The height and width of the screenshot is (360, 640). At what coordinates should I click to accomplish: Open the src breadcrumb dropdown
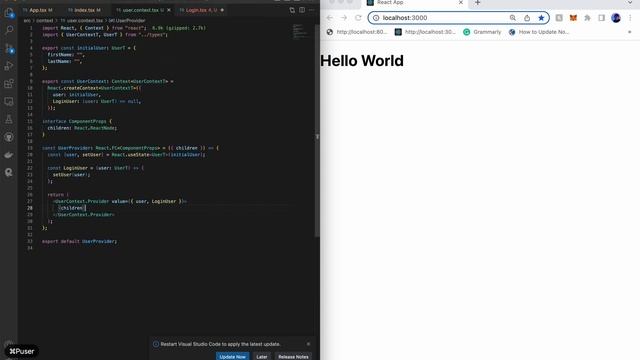27,20
